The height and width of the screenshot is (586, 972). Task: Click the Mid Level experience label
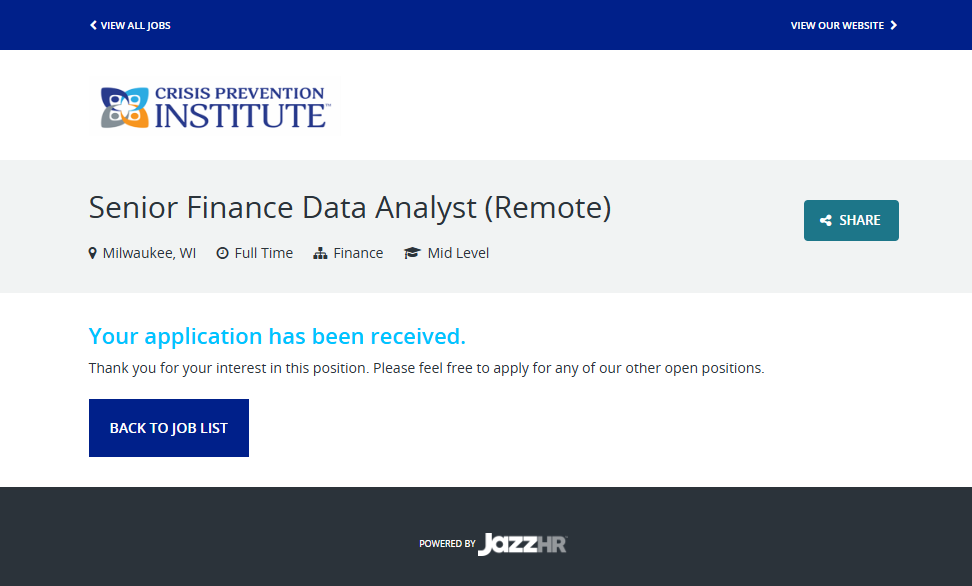click(458, 253)
